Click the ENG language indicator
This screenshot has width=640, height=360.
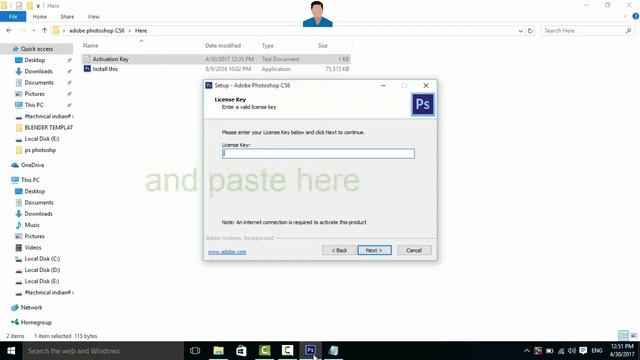(x=597, y=351)
